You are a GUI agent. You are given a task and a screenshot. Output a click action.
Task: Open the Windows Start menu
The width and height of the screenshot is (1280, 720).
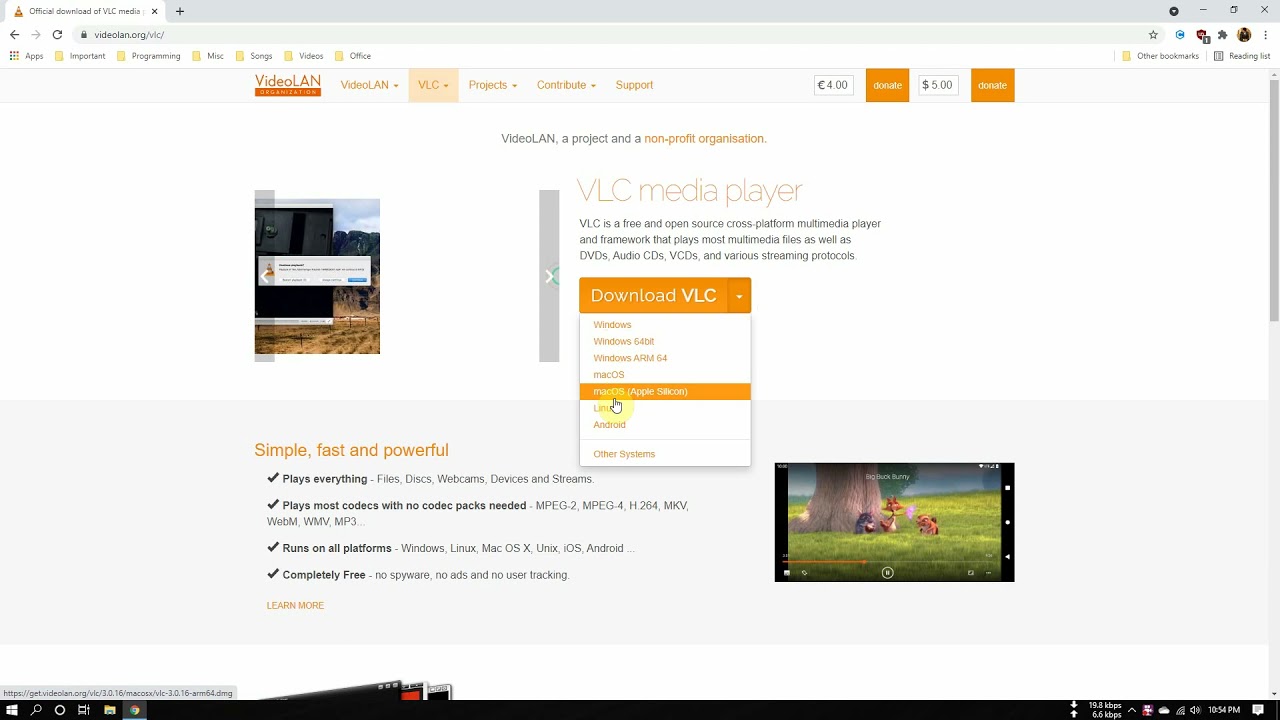point(12,710)
